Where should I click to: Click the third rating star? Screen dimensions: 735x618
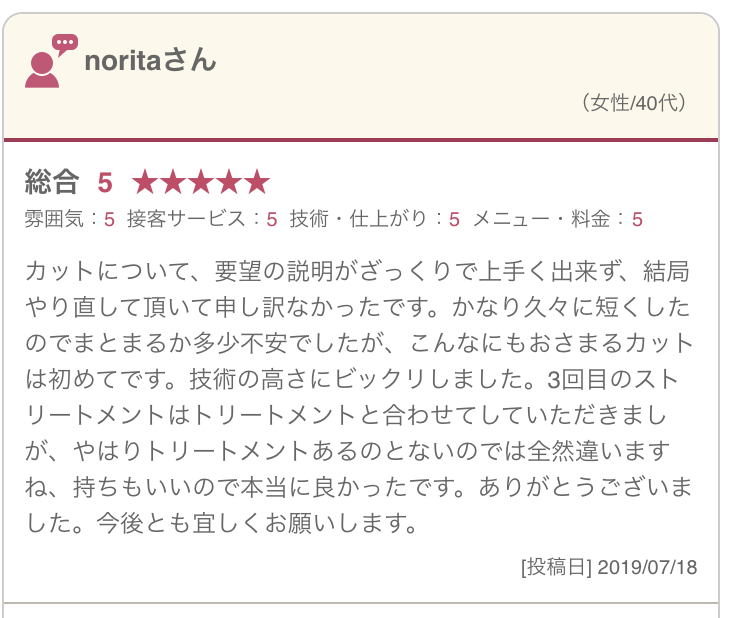tap(201, 182)
